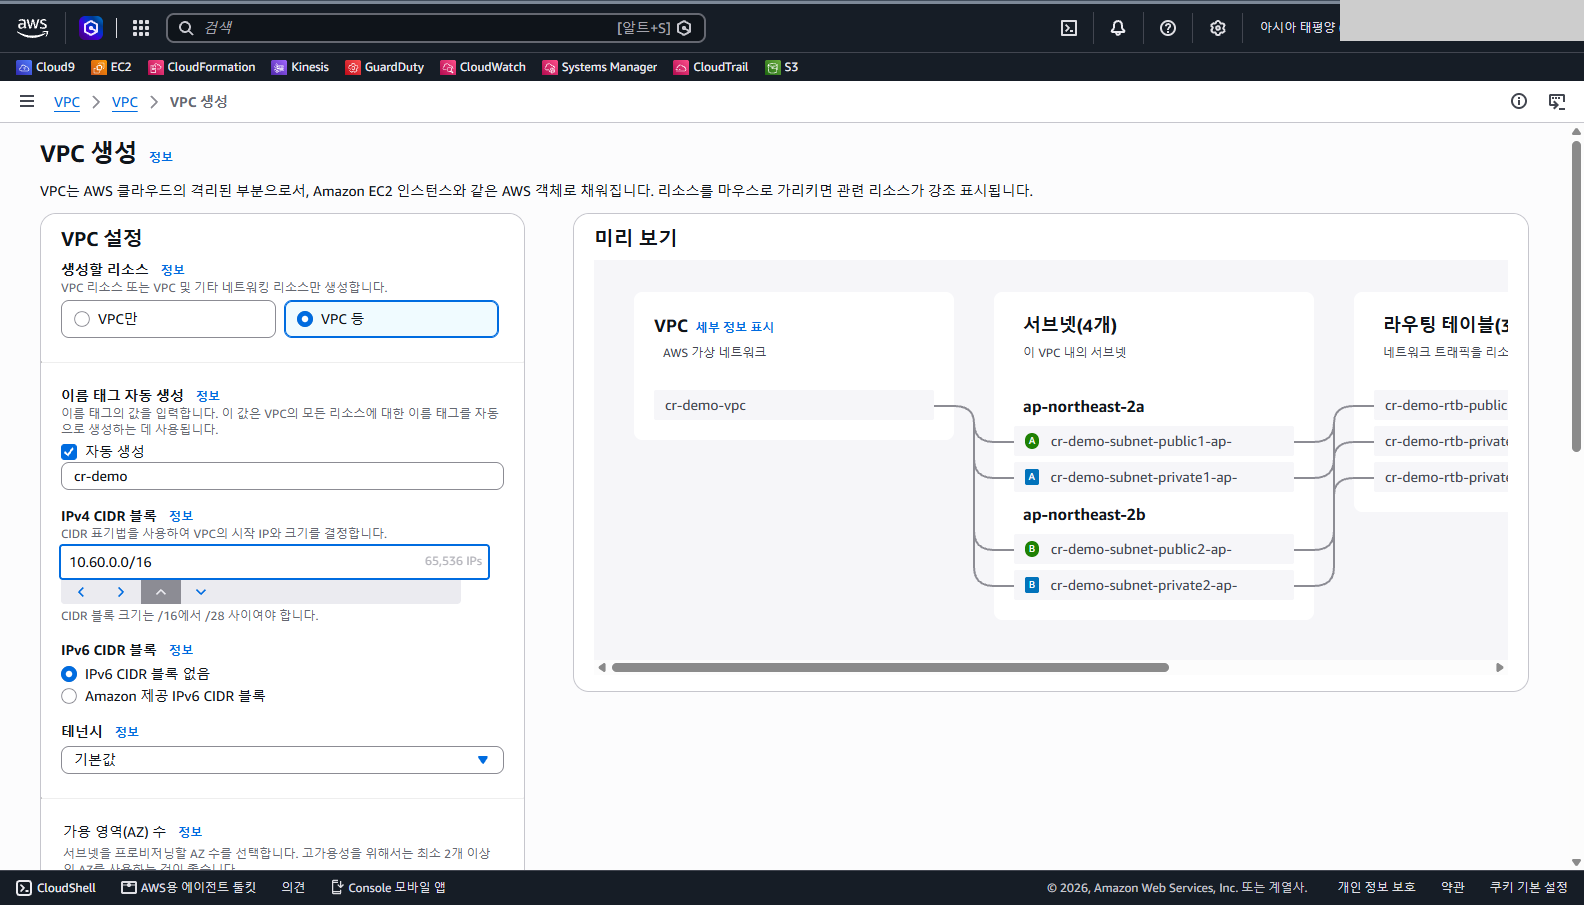Screen dimensions: 1584x905
Task: Click the CIDR left arrow stepper
Action: point(81,592)
